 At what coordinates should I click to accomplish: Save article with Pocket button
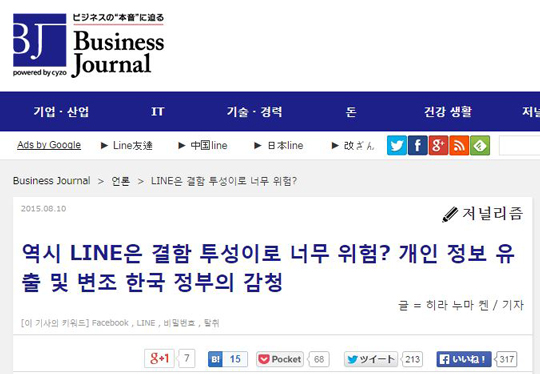280,359
